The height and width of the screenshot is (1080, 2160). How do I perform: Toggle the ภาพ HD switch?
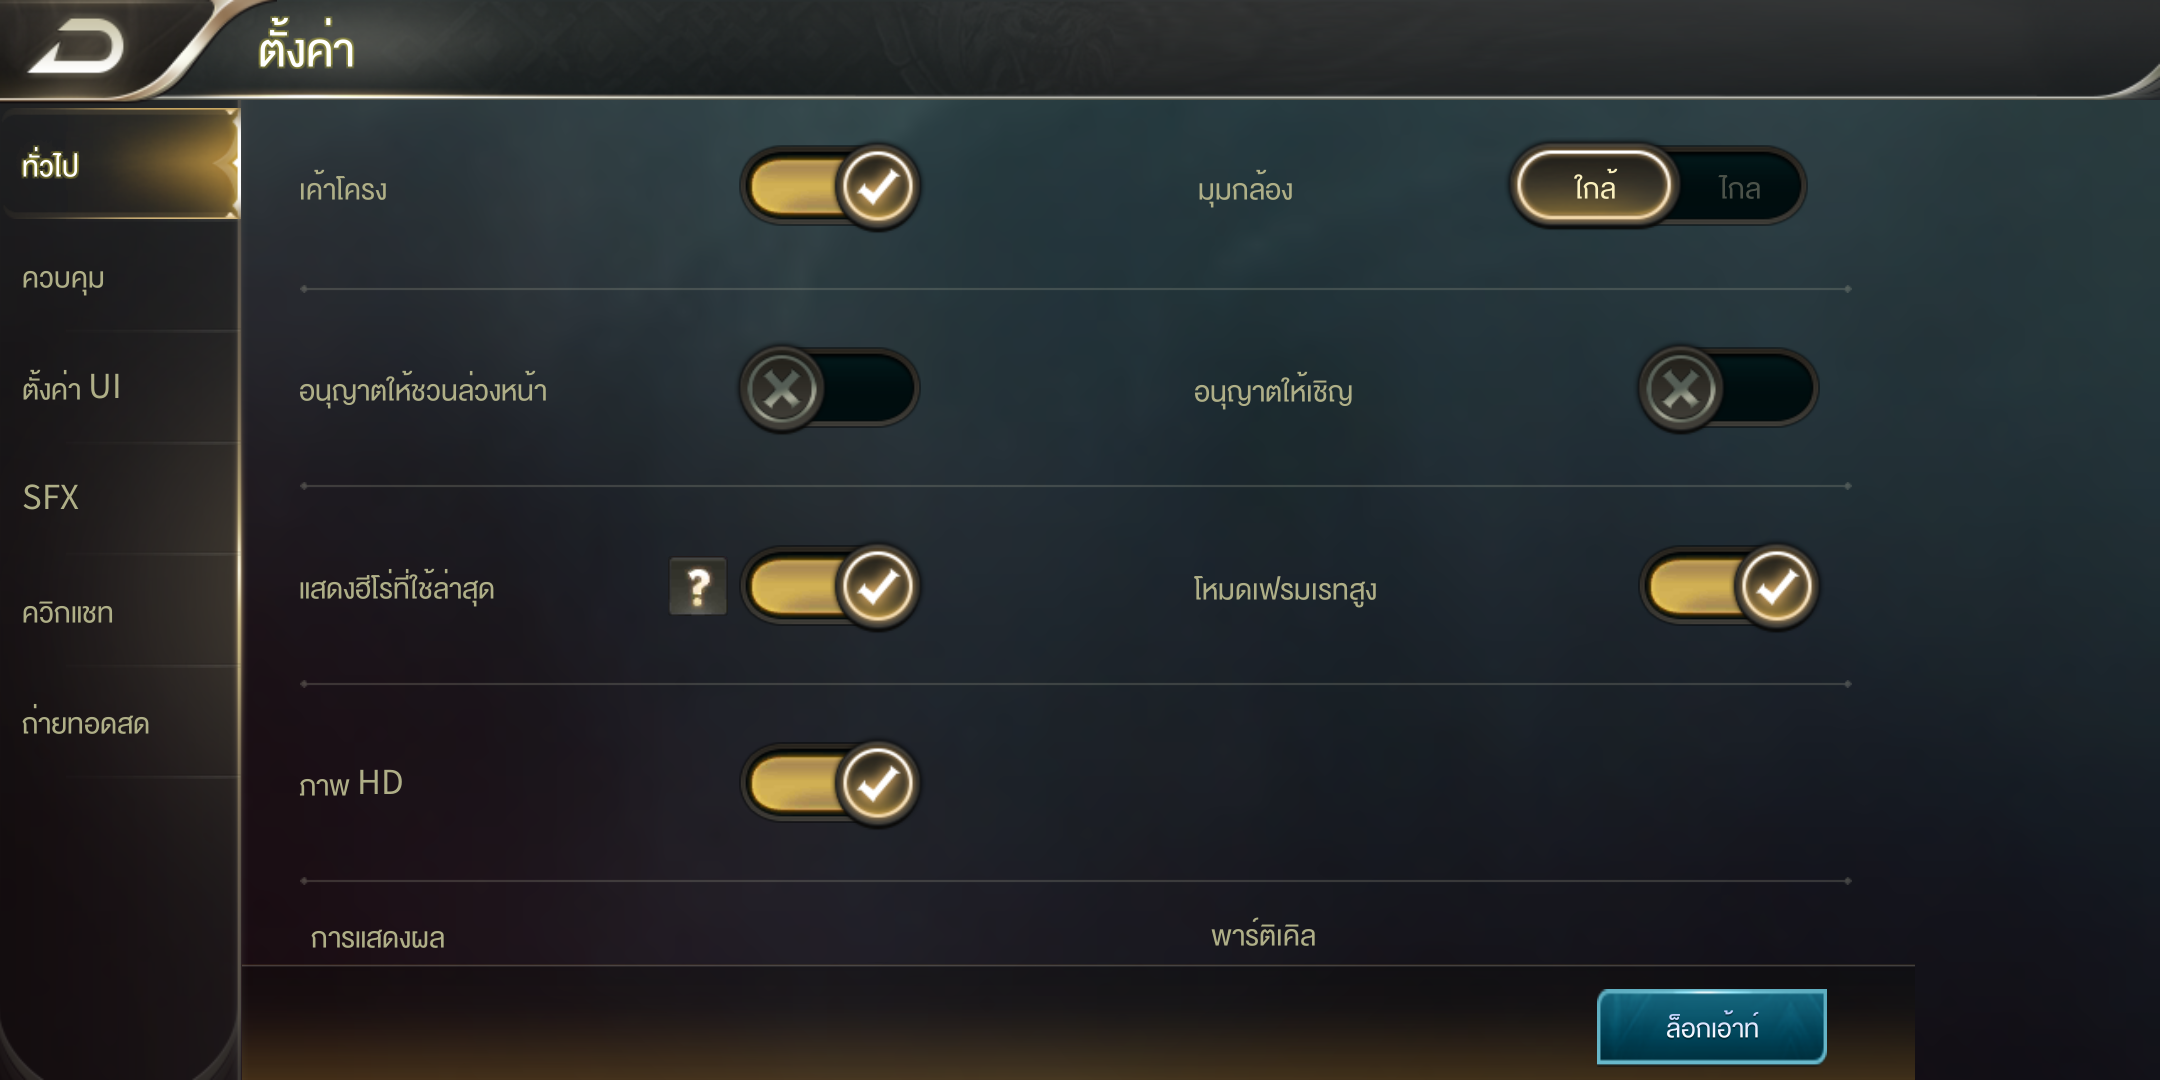tap(830, 783)
